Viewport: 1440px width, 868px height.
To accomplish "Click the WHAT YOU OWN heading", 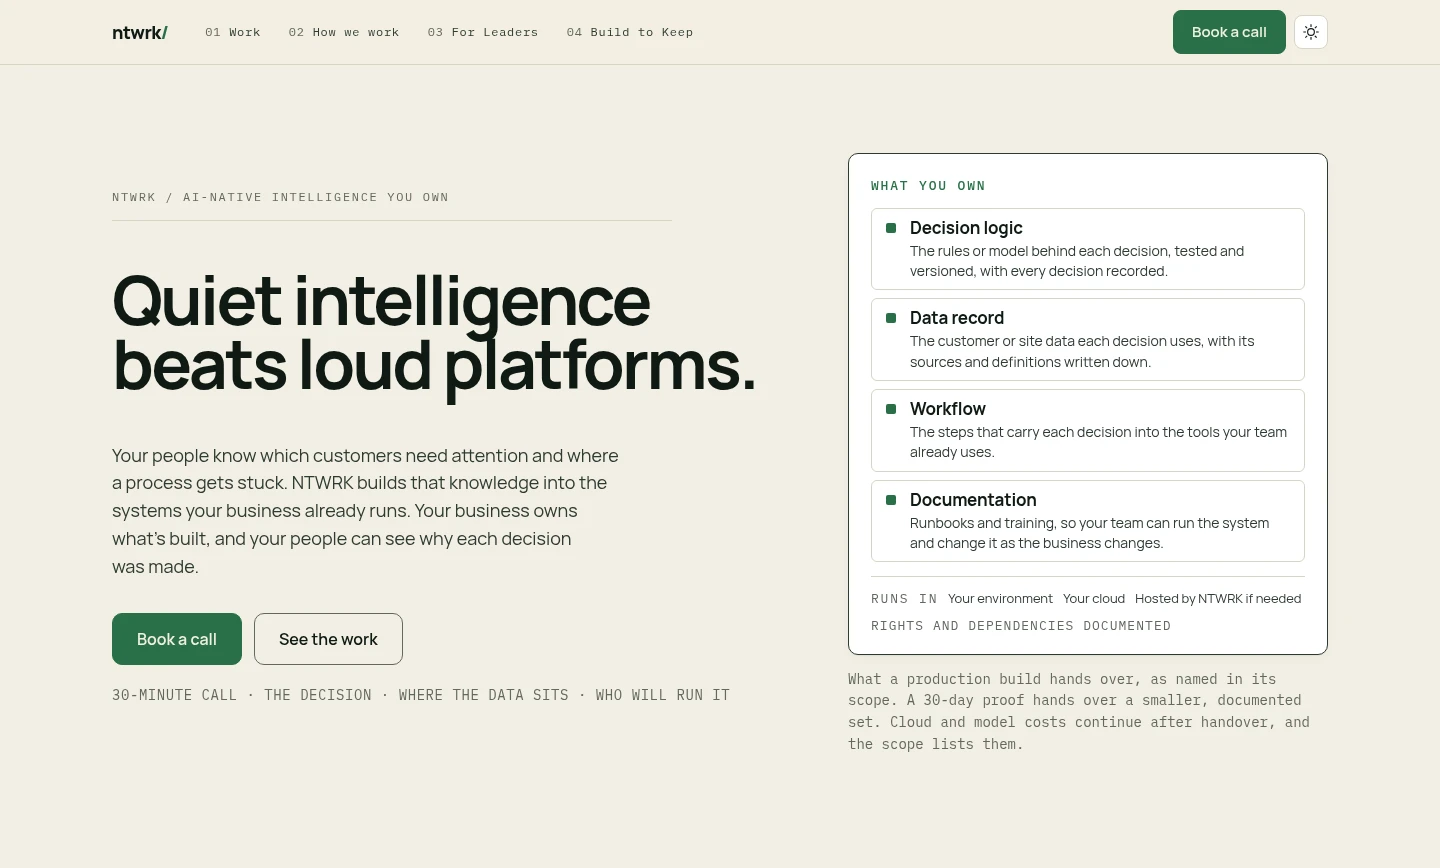I will pyautogui.click(x=928, y=186).
